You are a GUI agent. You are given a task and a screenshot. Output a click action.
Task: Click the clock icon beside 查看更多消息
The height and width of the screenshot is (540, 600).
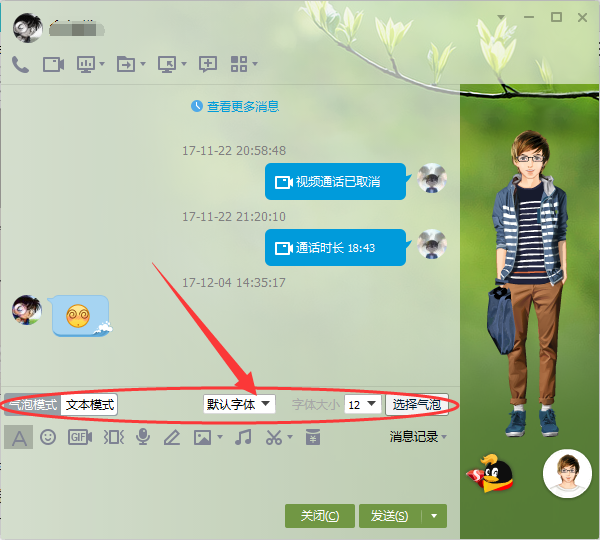click(197, 106)
